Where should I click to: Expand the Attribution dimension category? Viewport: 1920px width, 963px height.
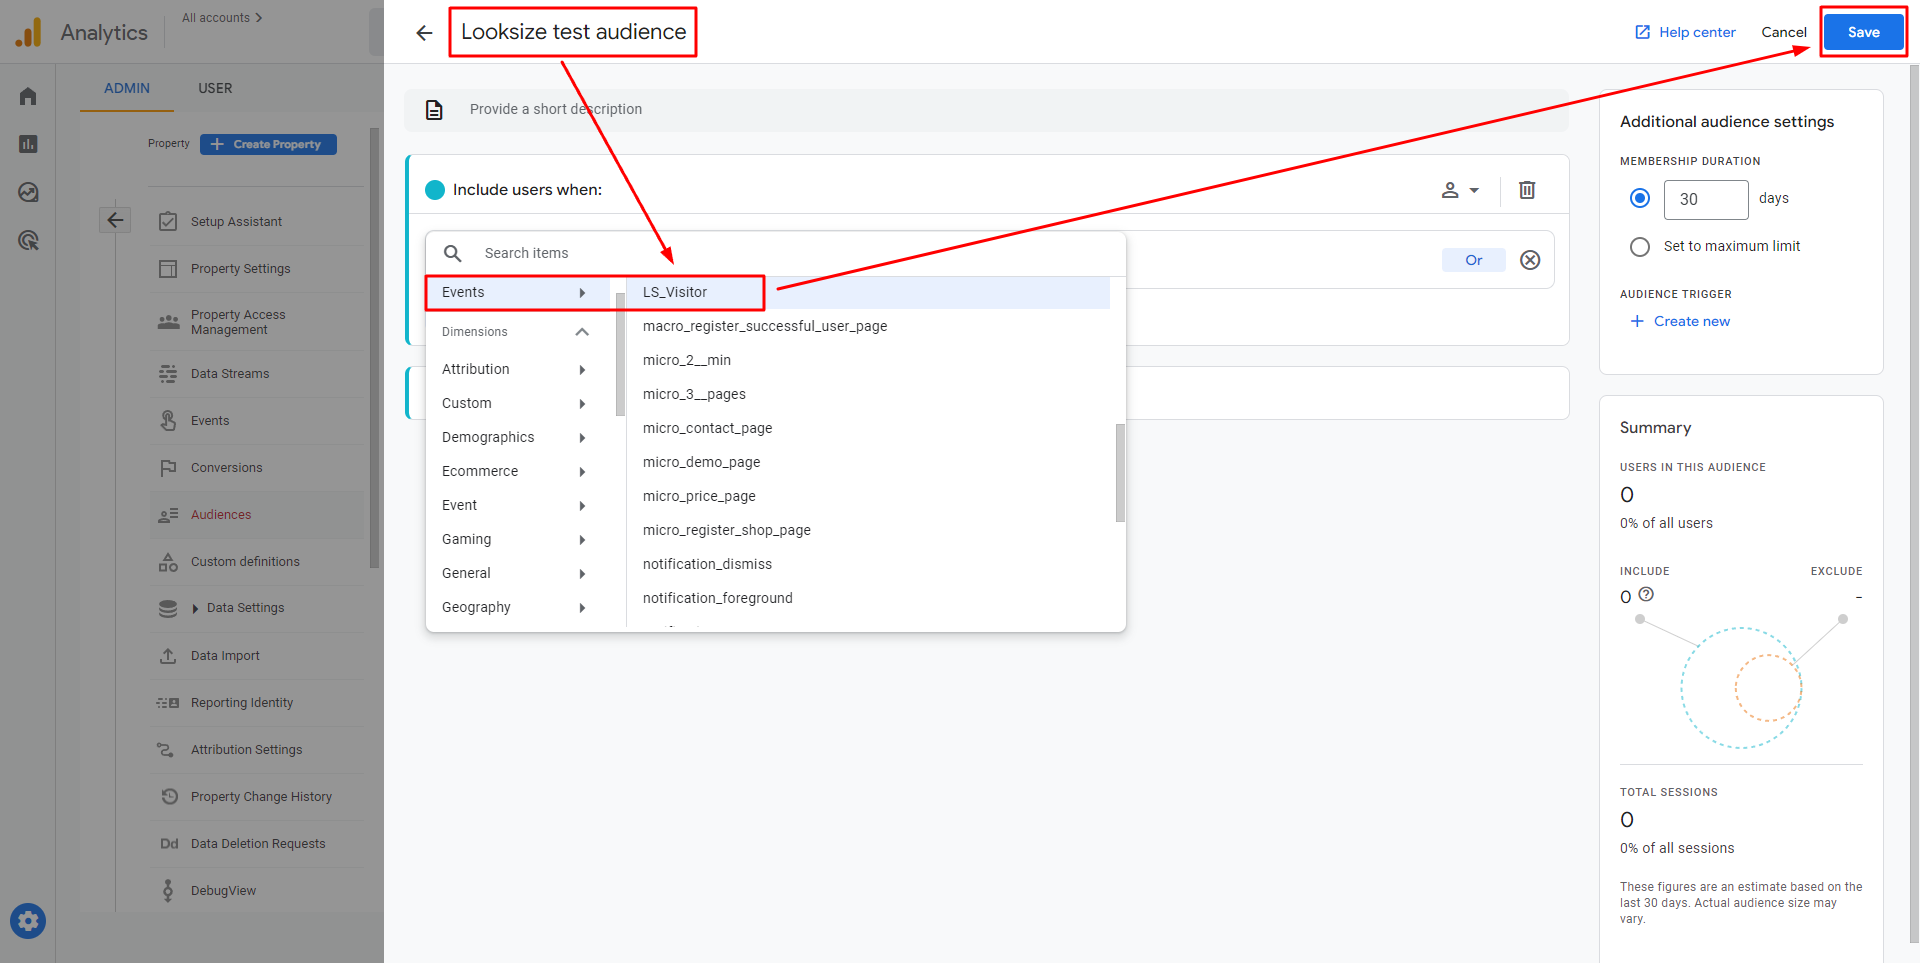pos(518,370)
